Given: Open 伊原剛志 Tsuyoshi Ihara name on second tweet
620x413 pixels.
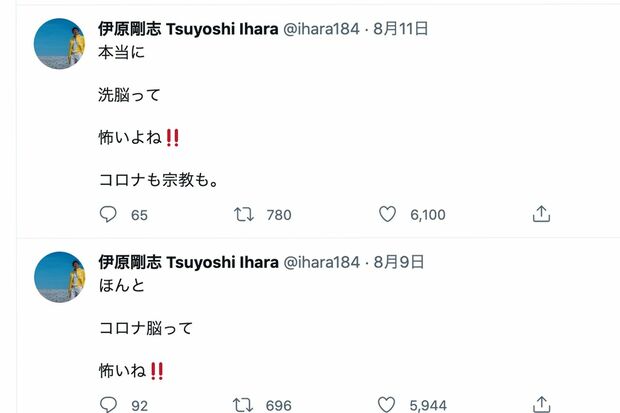Looking at the screenshot, I should [x=188, y=262].
